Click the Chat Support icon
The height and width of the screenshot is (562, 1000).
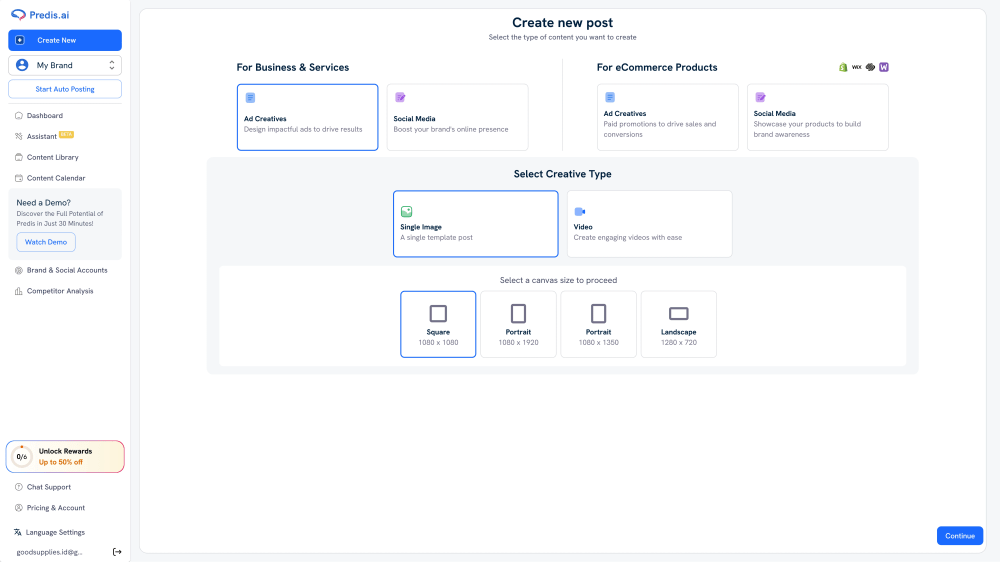[18, 487]
